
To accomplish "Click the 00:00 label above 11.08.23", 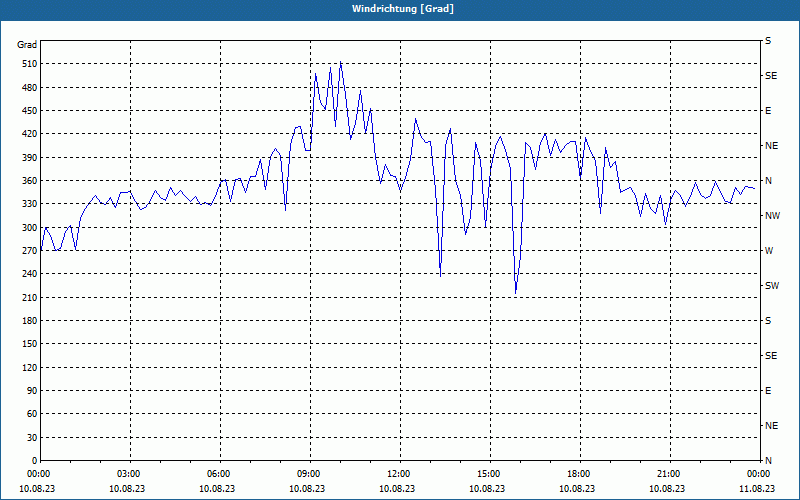I will 758,474.
